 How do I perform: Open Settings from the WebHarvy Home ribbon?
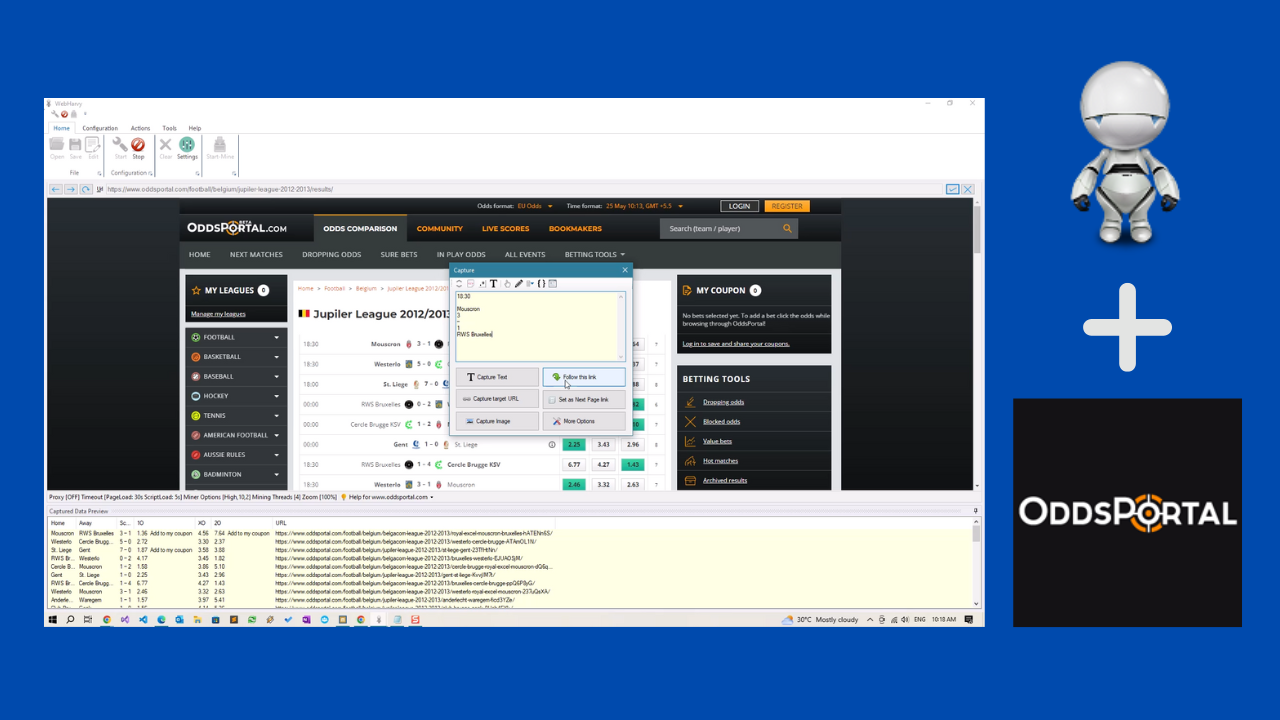(187, 148)
